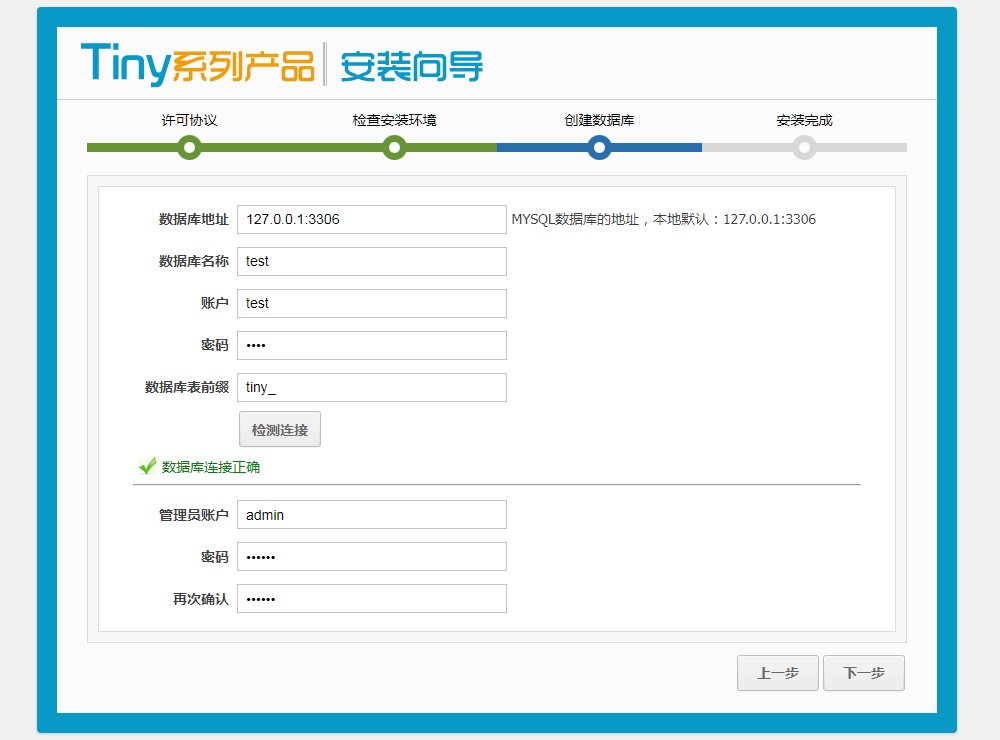Viewport: 1000px width, 740px height.
Task: Click the 安装向导 header title
Action: 411,66
